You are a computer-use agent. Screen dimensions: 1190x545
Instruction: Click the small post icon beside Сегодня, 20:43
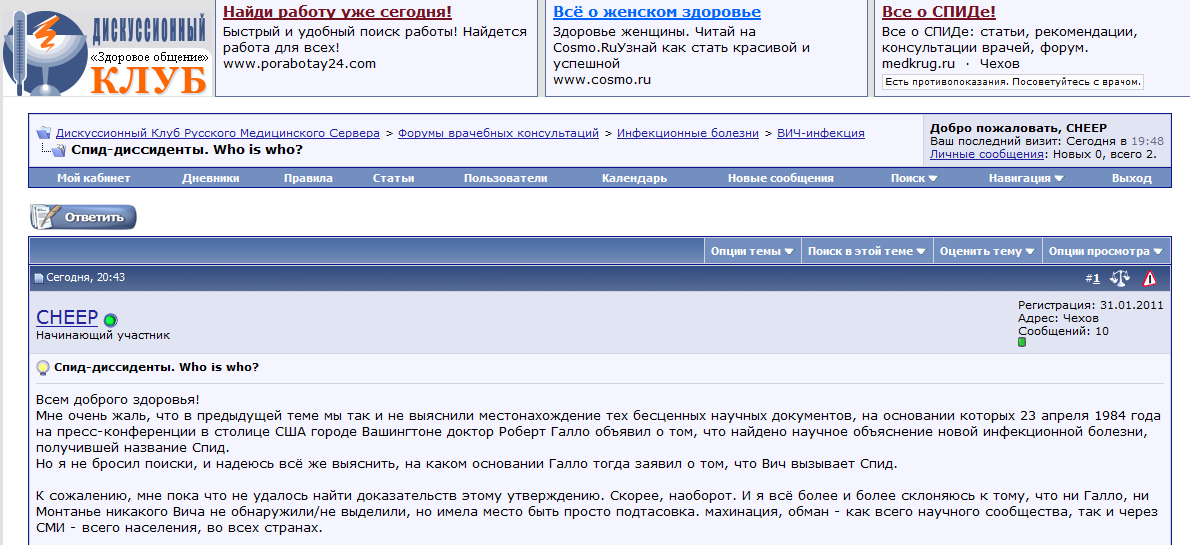39,278
